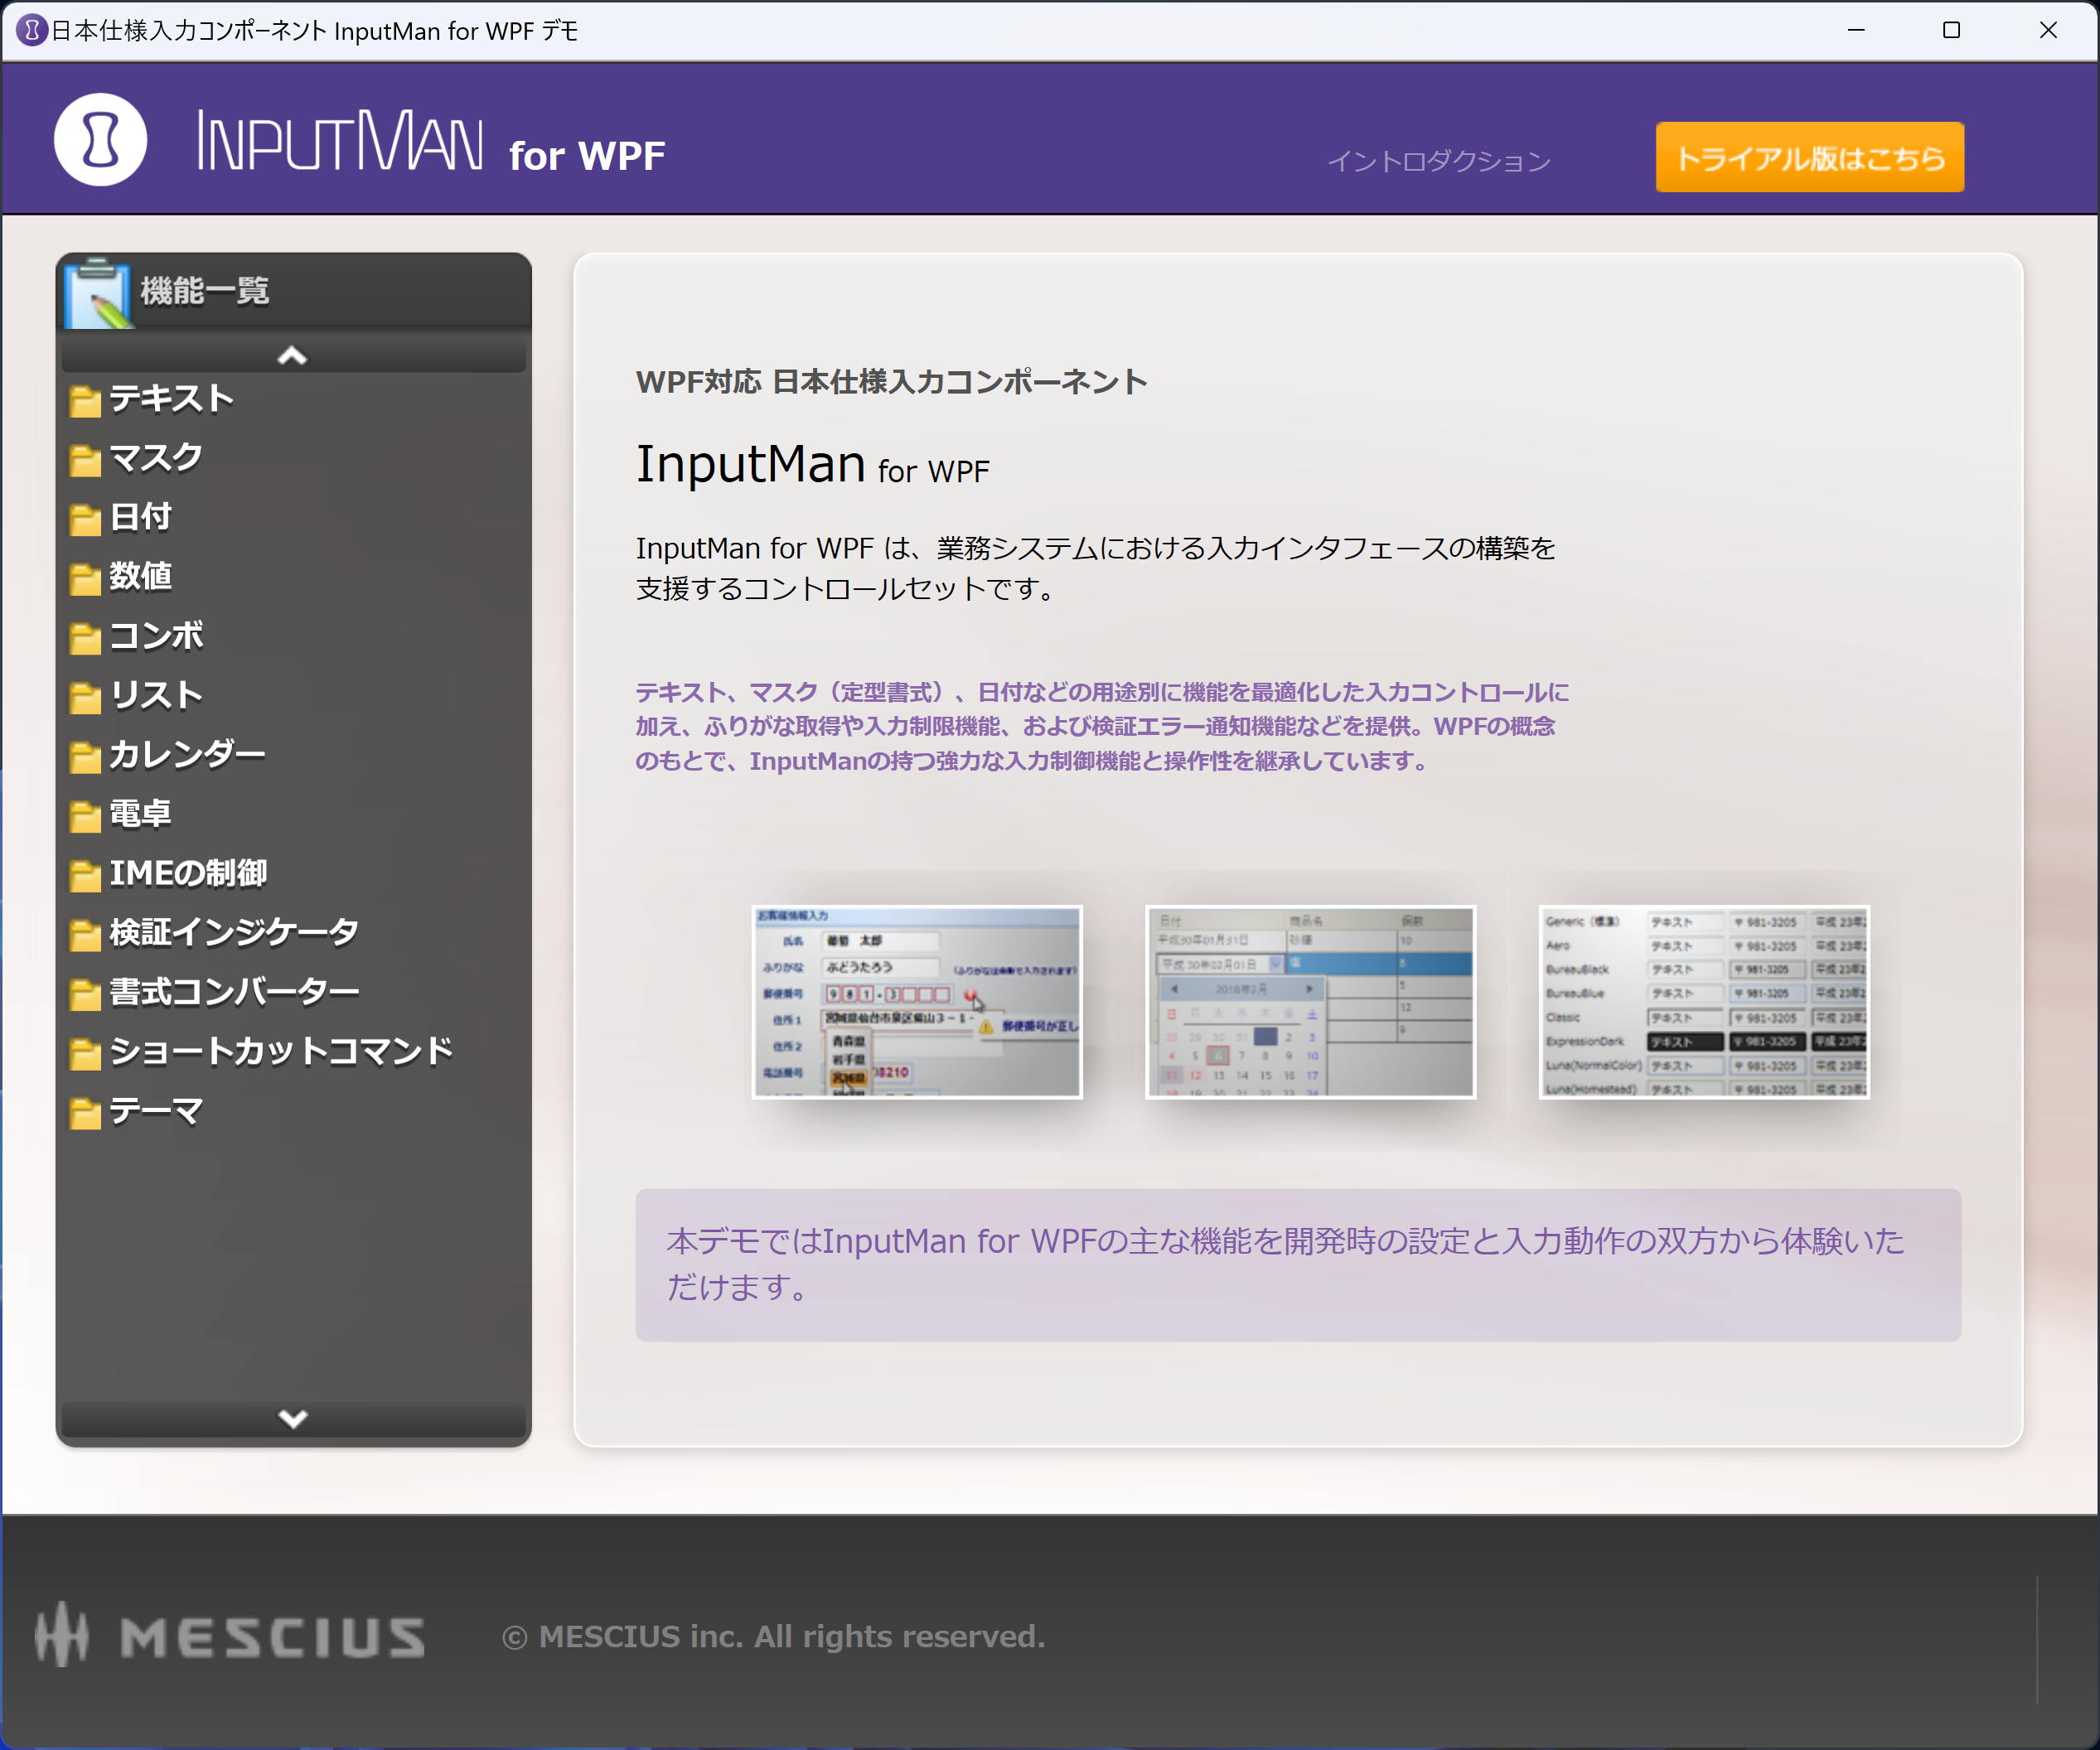Click the folder icon beside 電卓
Screen dimensions: 2100x1750
pyautogui.click(x=85, y=816)
